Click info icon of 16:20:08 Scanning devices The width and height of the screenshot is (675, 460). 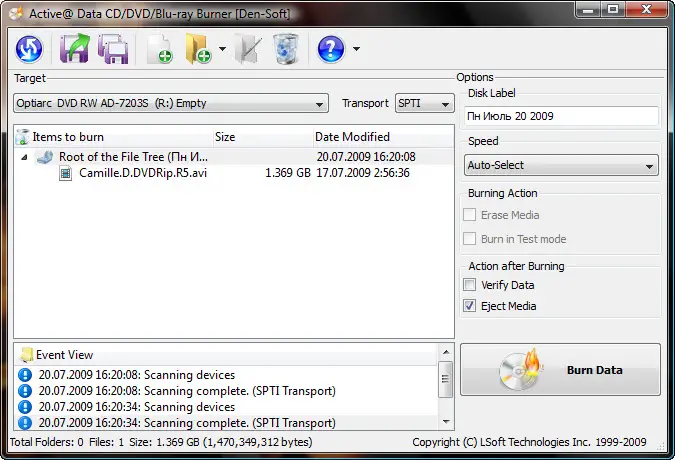[25, 375]
